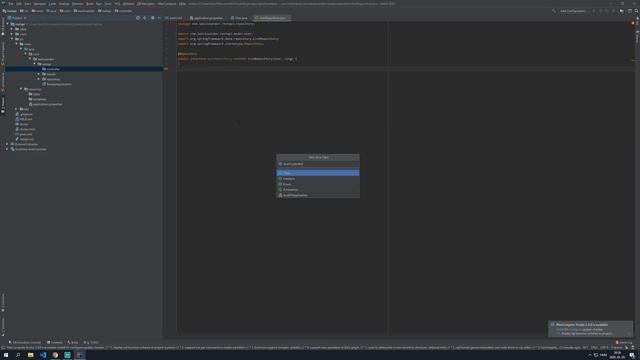Expand the .mvn folder arrow
Screen dimensions: 640x360
pos(12,34)
